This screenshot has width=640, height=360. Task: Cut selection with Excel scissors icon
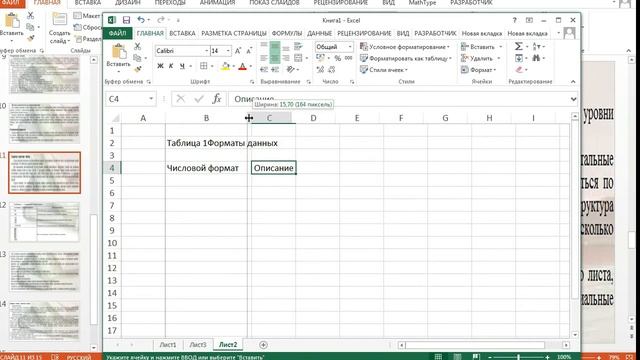coord(138,47)
